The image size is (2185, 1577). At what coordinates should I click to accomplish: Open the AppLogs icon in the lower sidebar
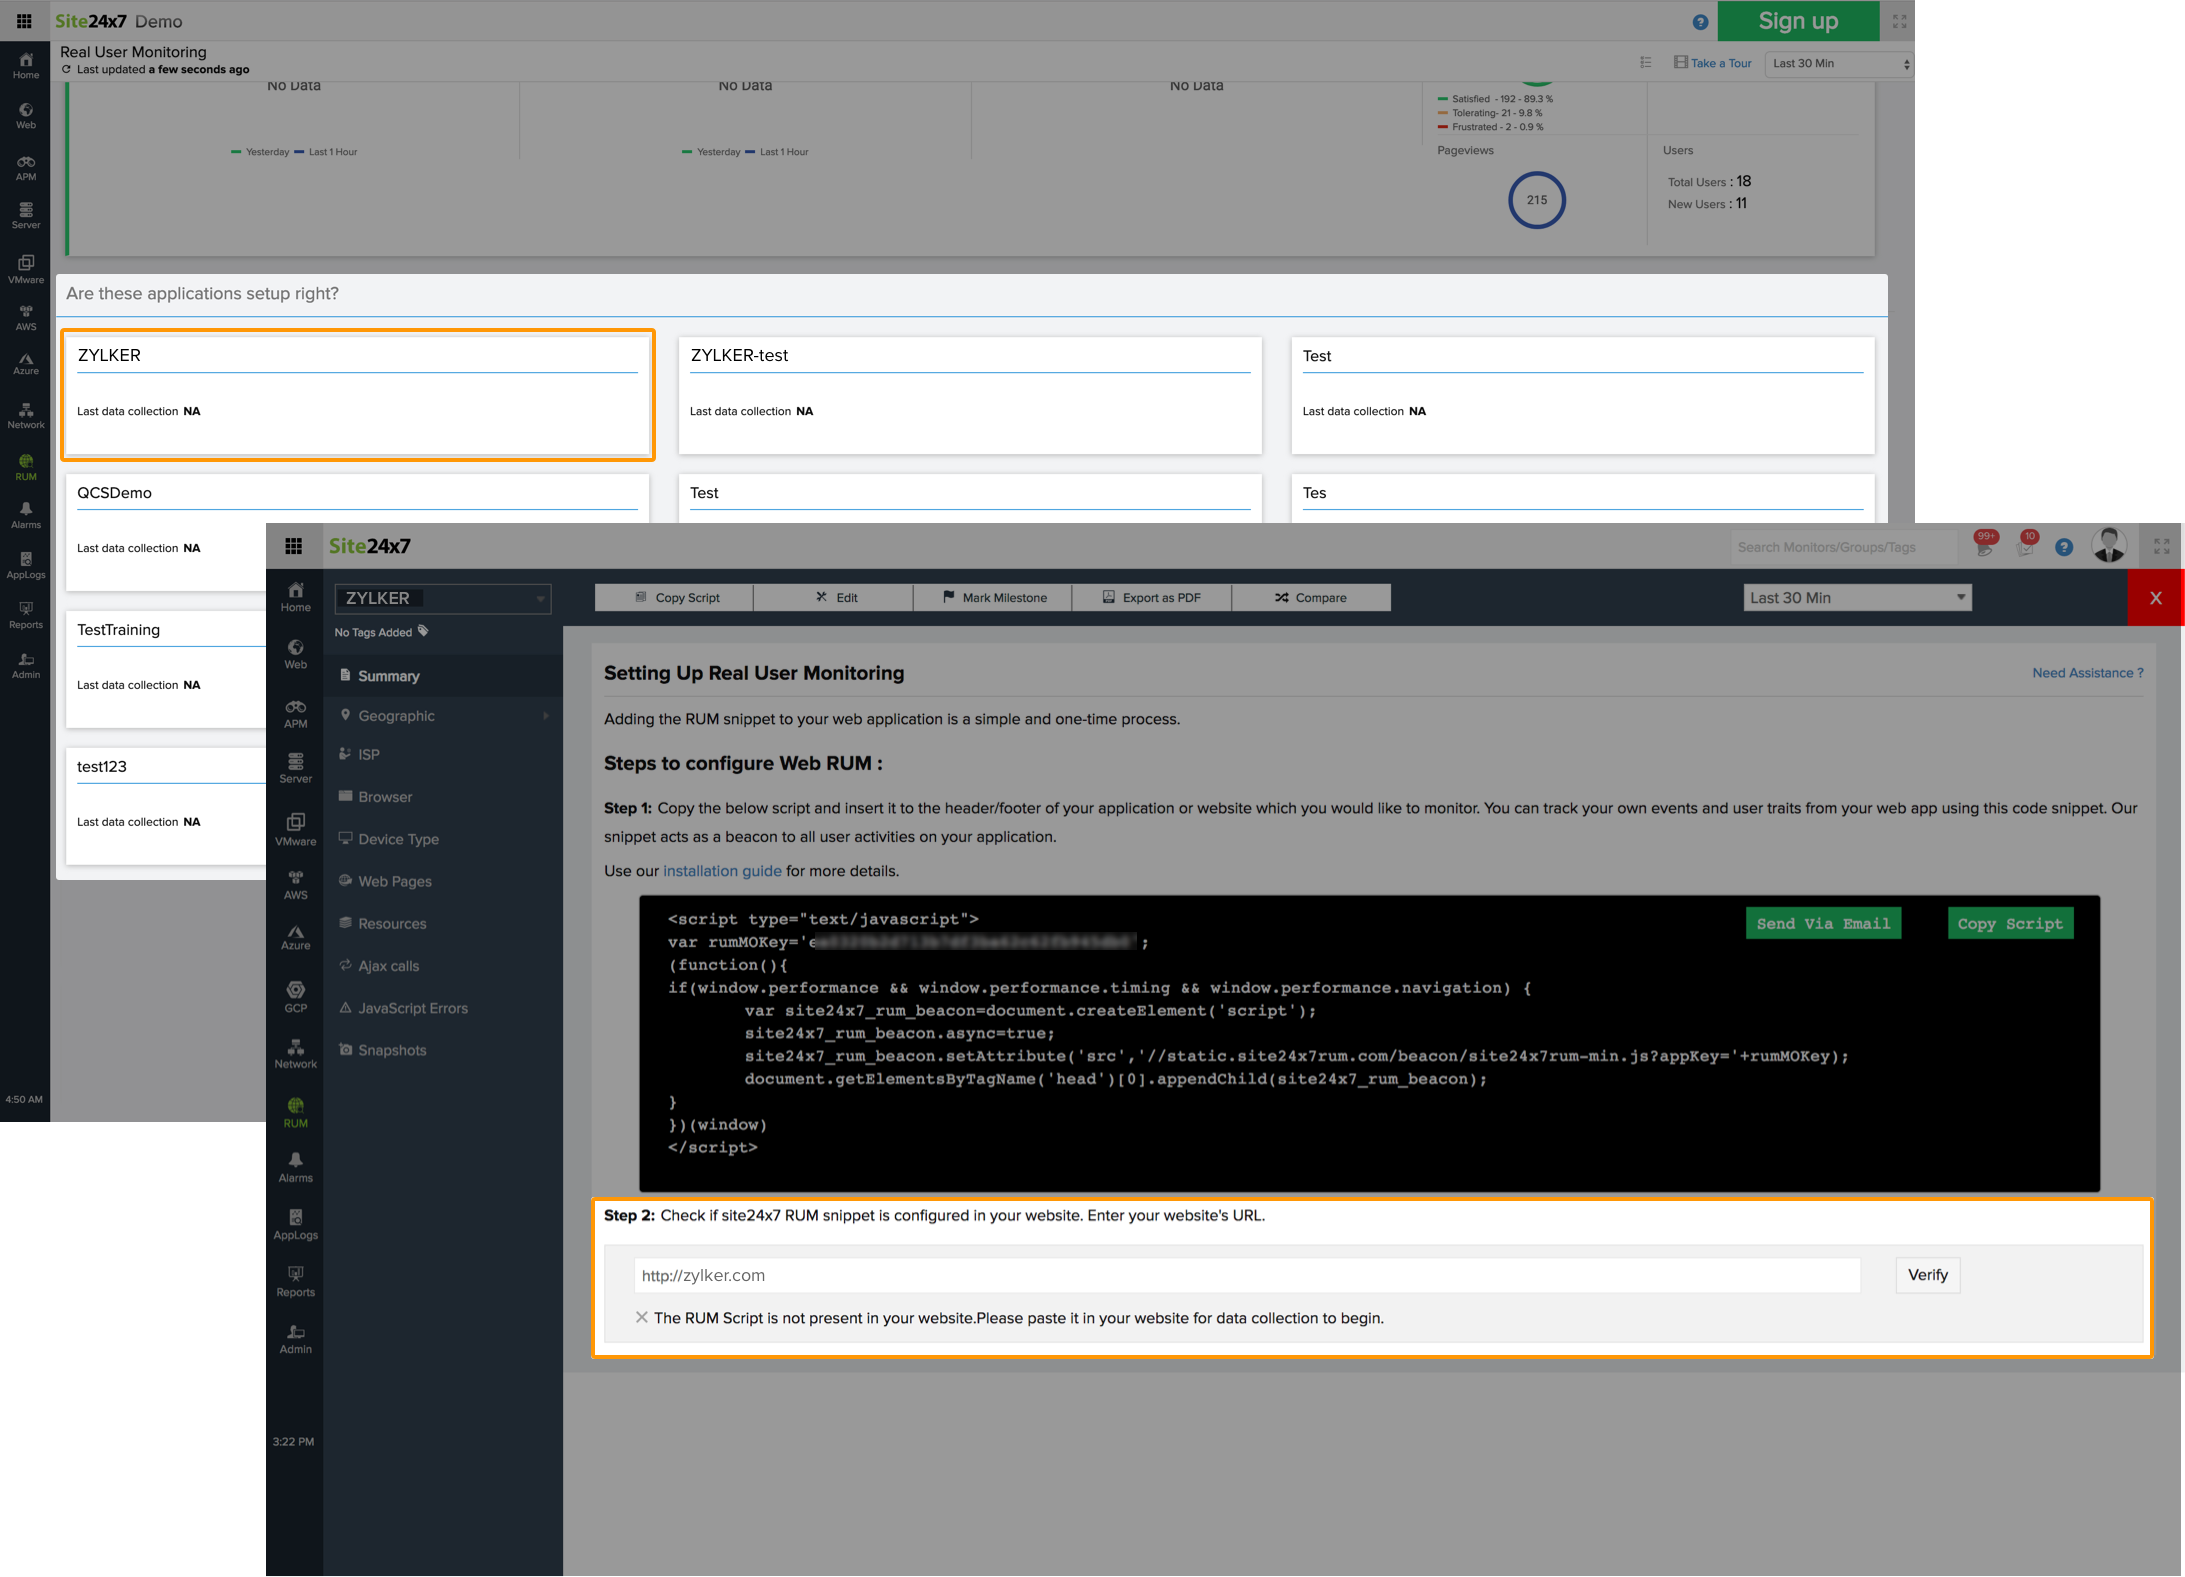(295, 1223)
